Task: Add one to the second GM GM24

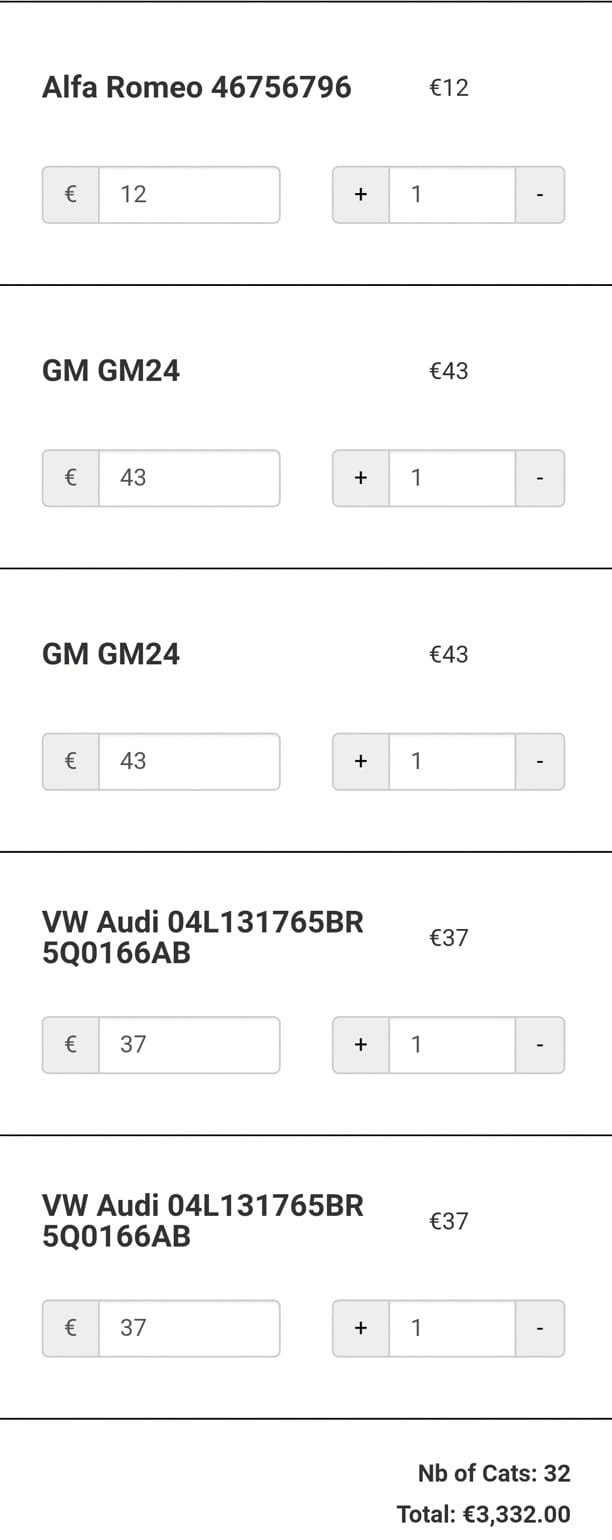Action: pos(361,762)
